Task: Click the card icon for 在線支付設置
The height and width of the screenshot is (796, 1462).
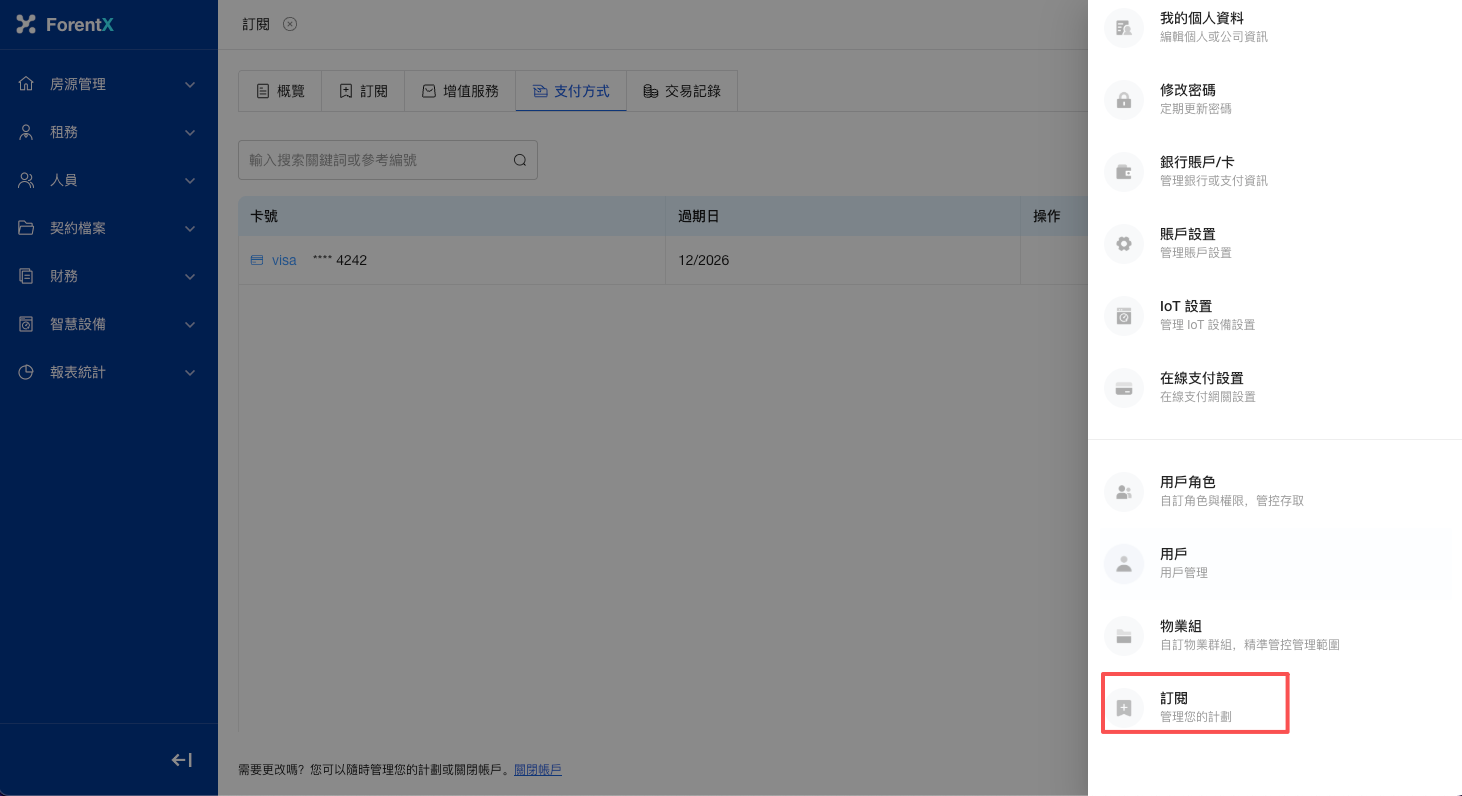Action: [x=1123, y=388]
